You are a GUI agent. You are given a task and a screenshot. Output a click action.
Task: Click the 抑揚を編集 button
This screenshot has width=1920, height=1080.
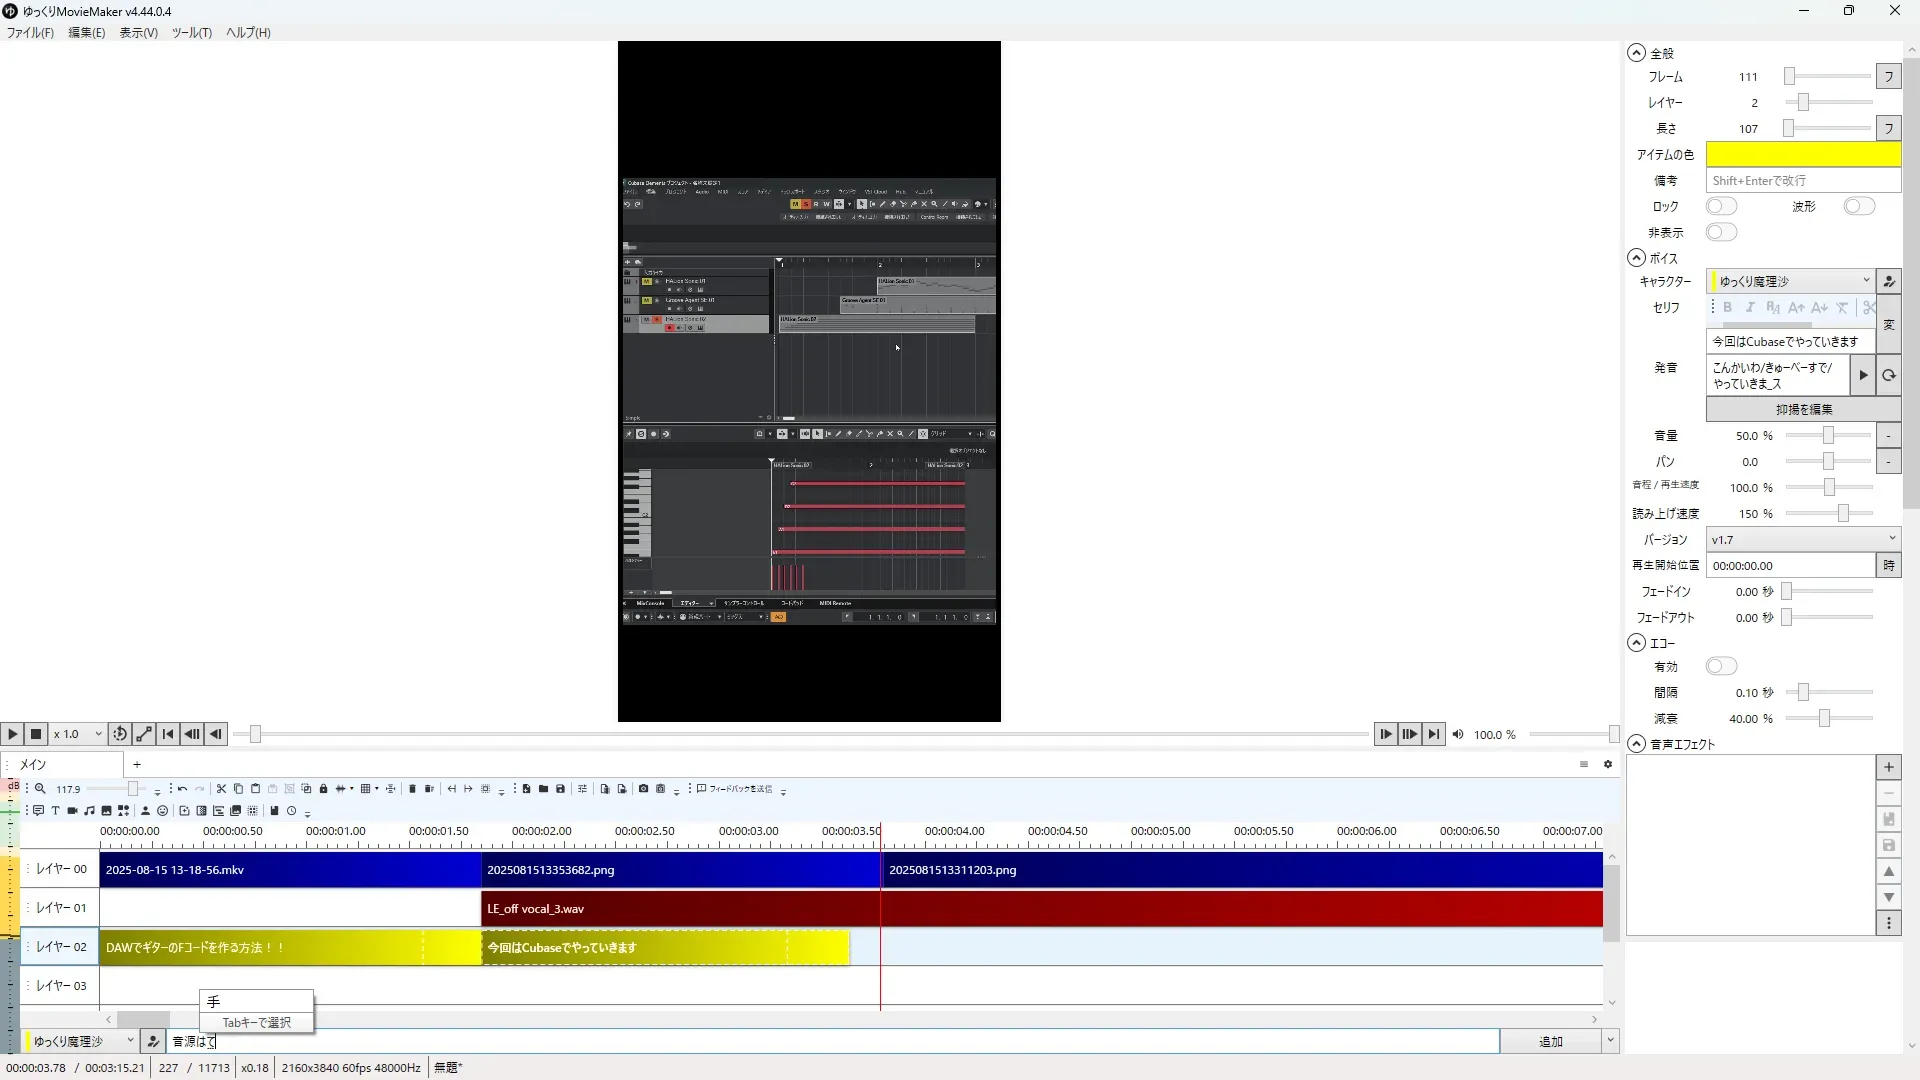1803,409
